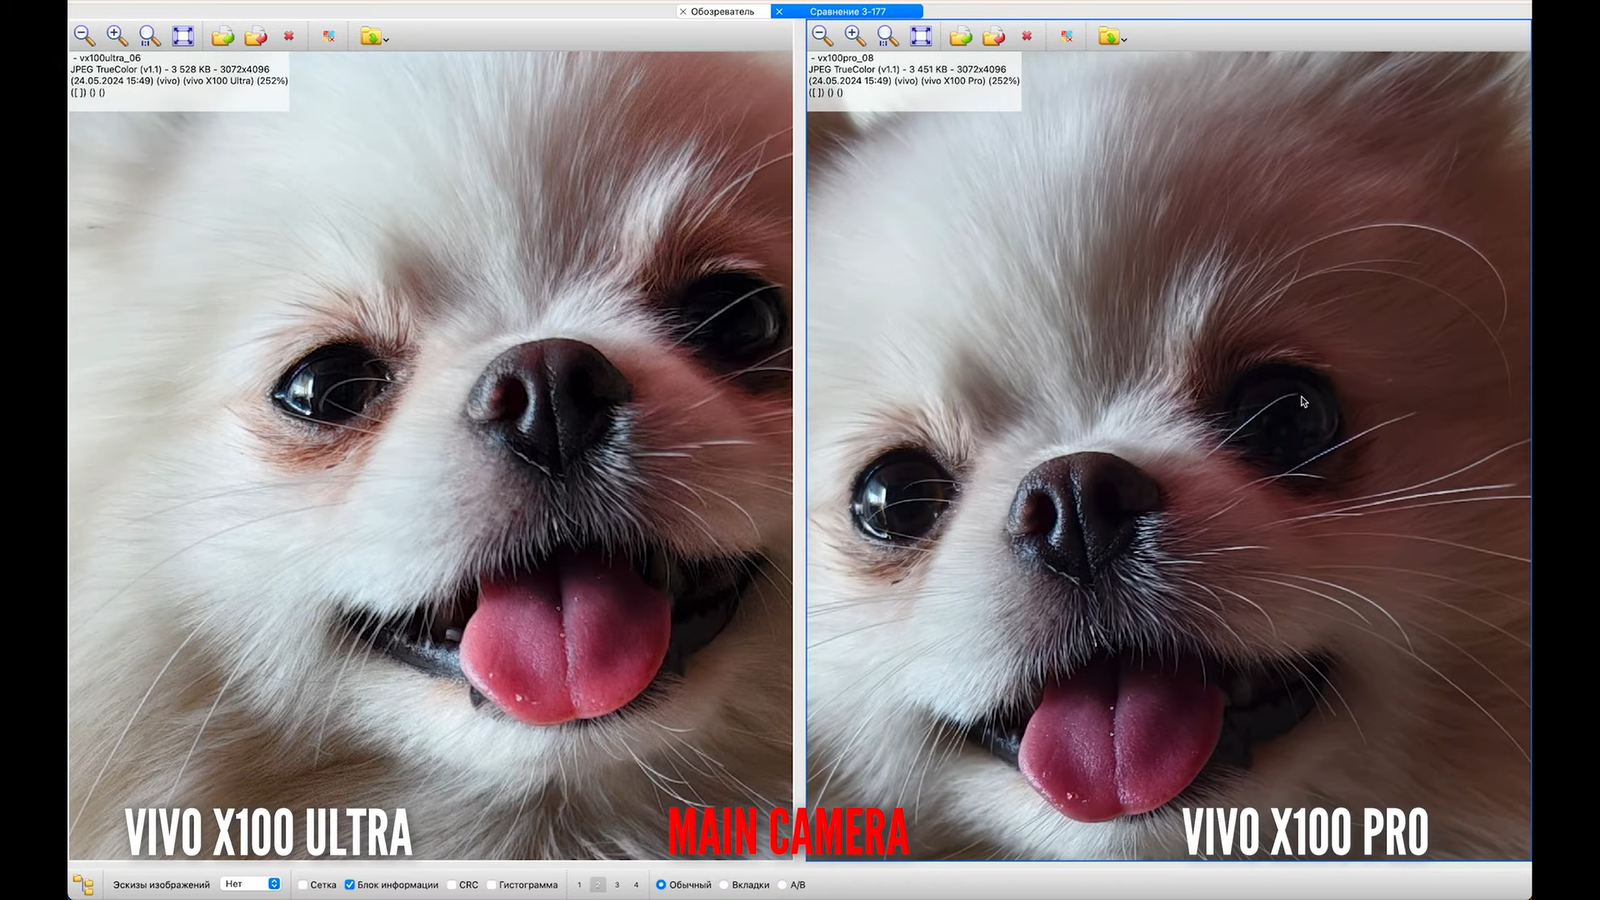Uncheck the Блок информации checkbox
The height and width of the screenshot is (900, 1600).
[x=350, y=885]
